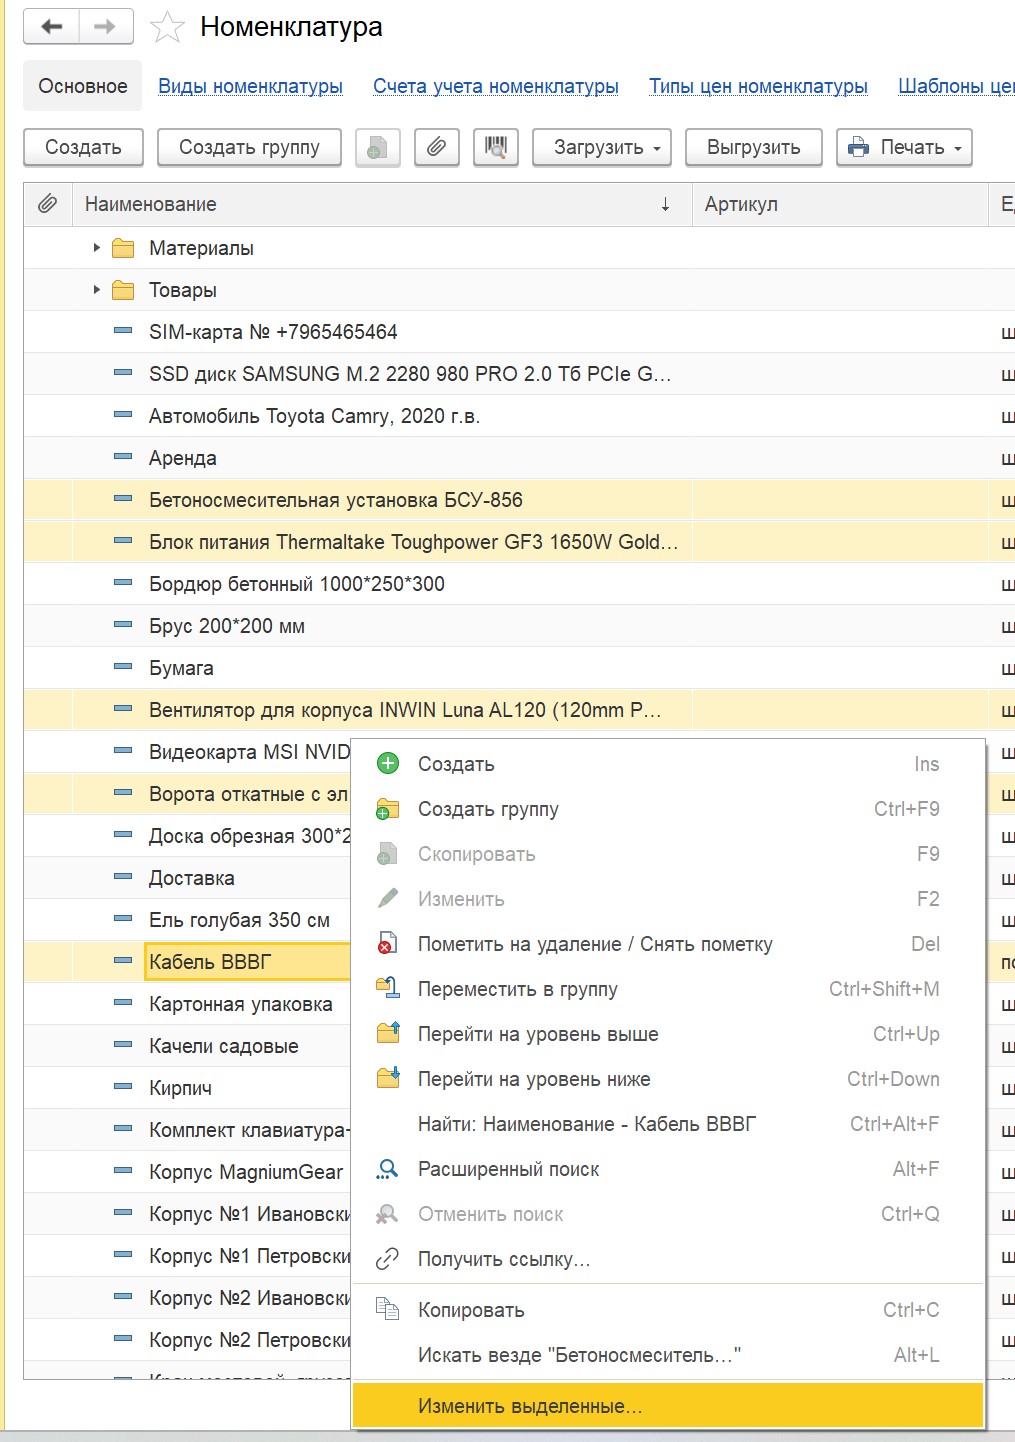Viewport: 1015px width, 1442px height.
Task: Choose Копировать in context menu
Action: [668, 1310]
